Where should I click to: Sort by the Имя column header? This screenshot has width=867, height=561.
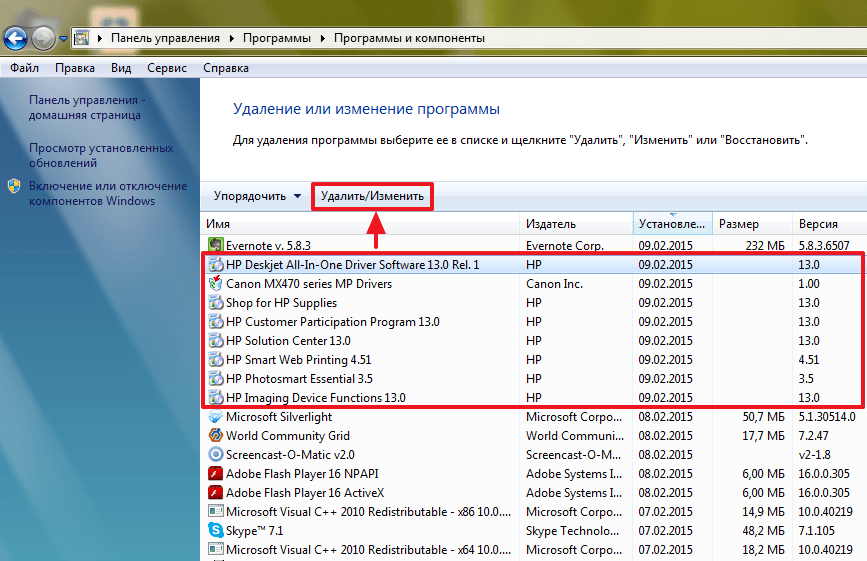tap(360, 224)
